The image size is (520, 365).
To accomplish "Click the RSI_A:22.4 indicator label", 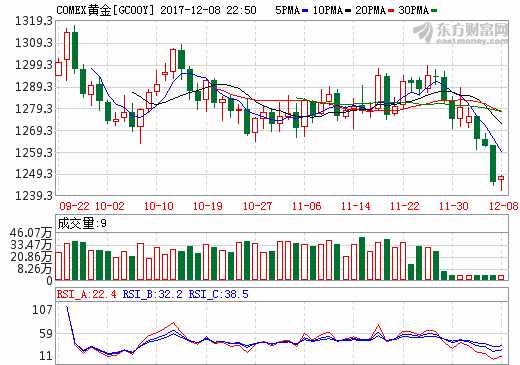I will pyautogui.click(x=87, y=294).
